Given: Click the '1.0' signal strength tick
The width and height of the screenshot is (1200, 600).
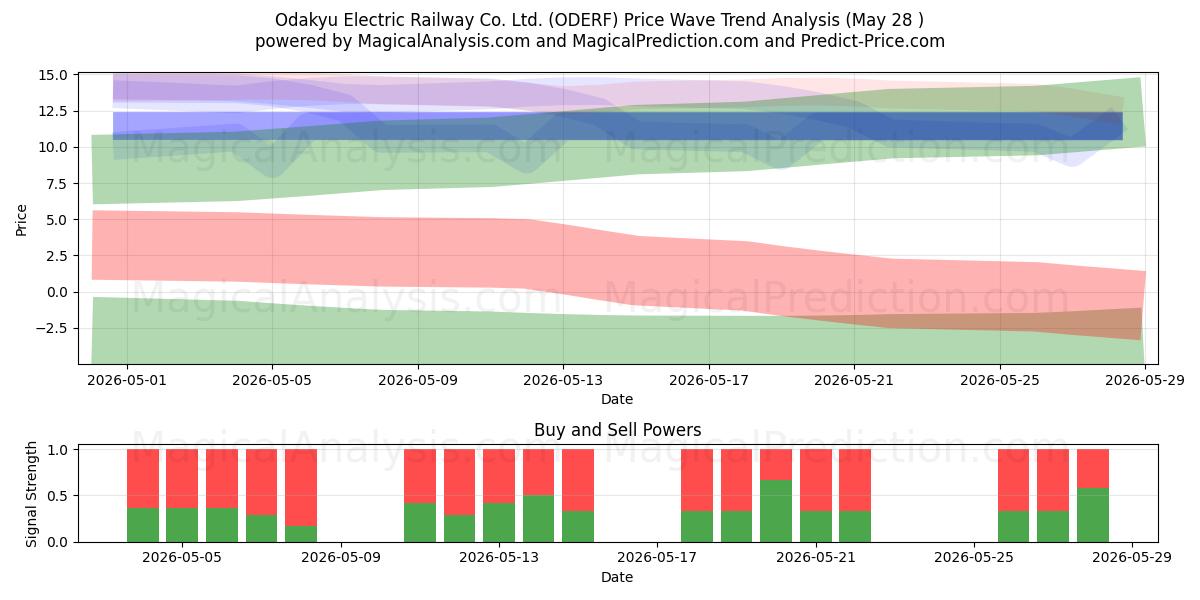Looking at the screenshot, I should point(58,450).
